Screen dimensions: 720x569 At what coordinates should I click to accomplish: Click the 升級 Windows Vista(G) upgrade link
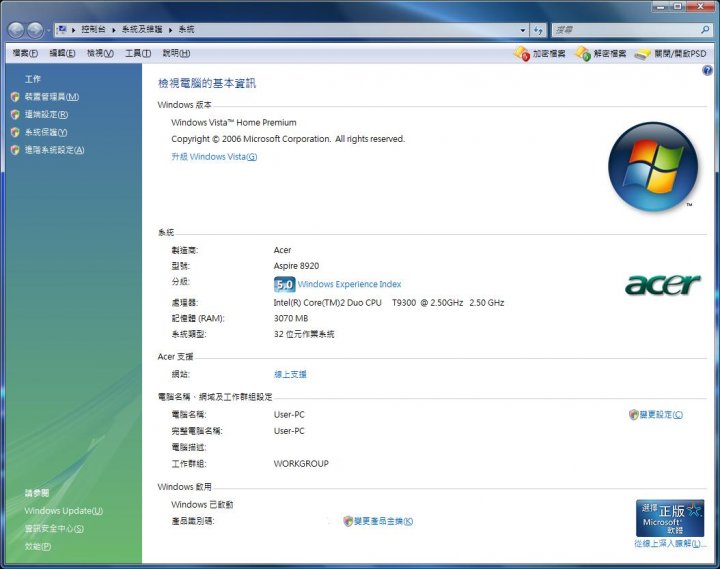214,157
